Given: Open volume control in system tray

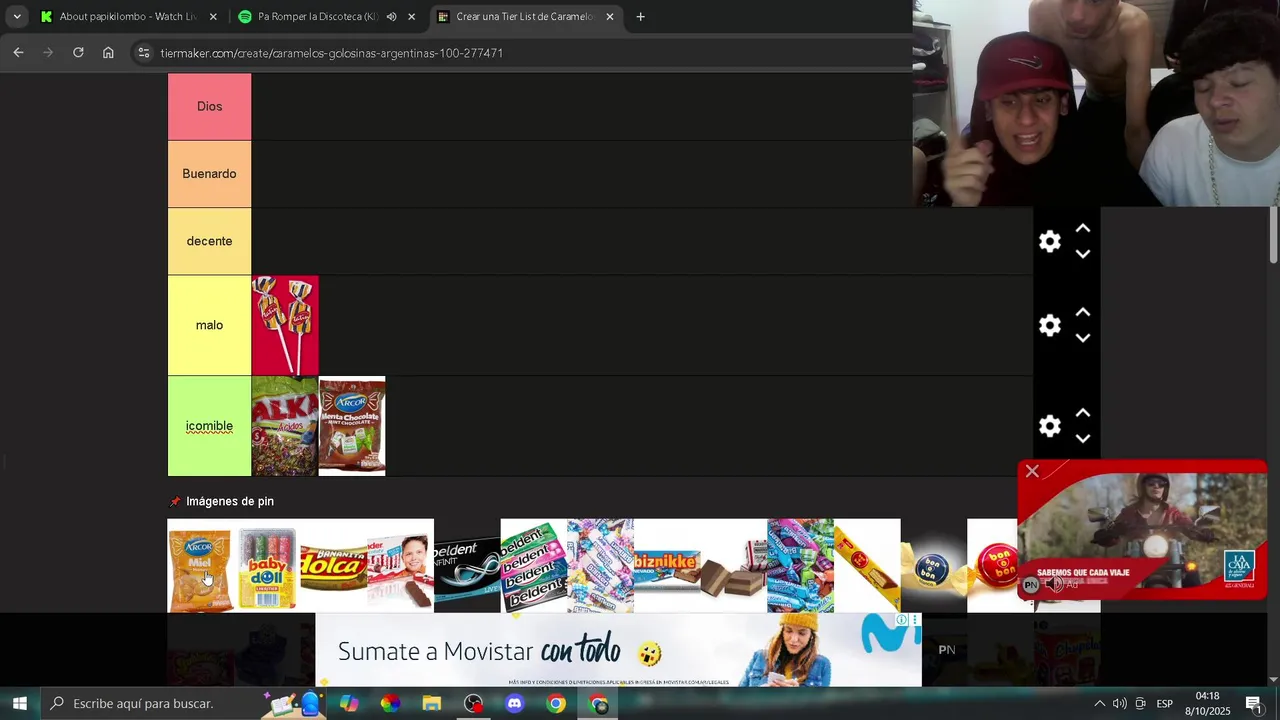Looking at the screenshot, I should (1119, 704).
